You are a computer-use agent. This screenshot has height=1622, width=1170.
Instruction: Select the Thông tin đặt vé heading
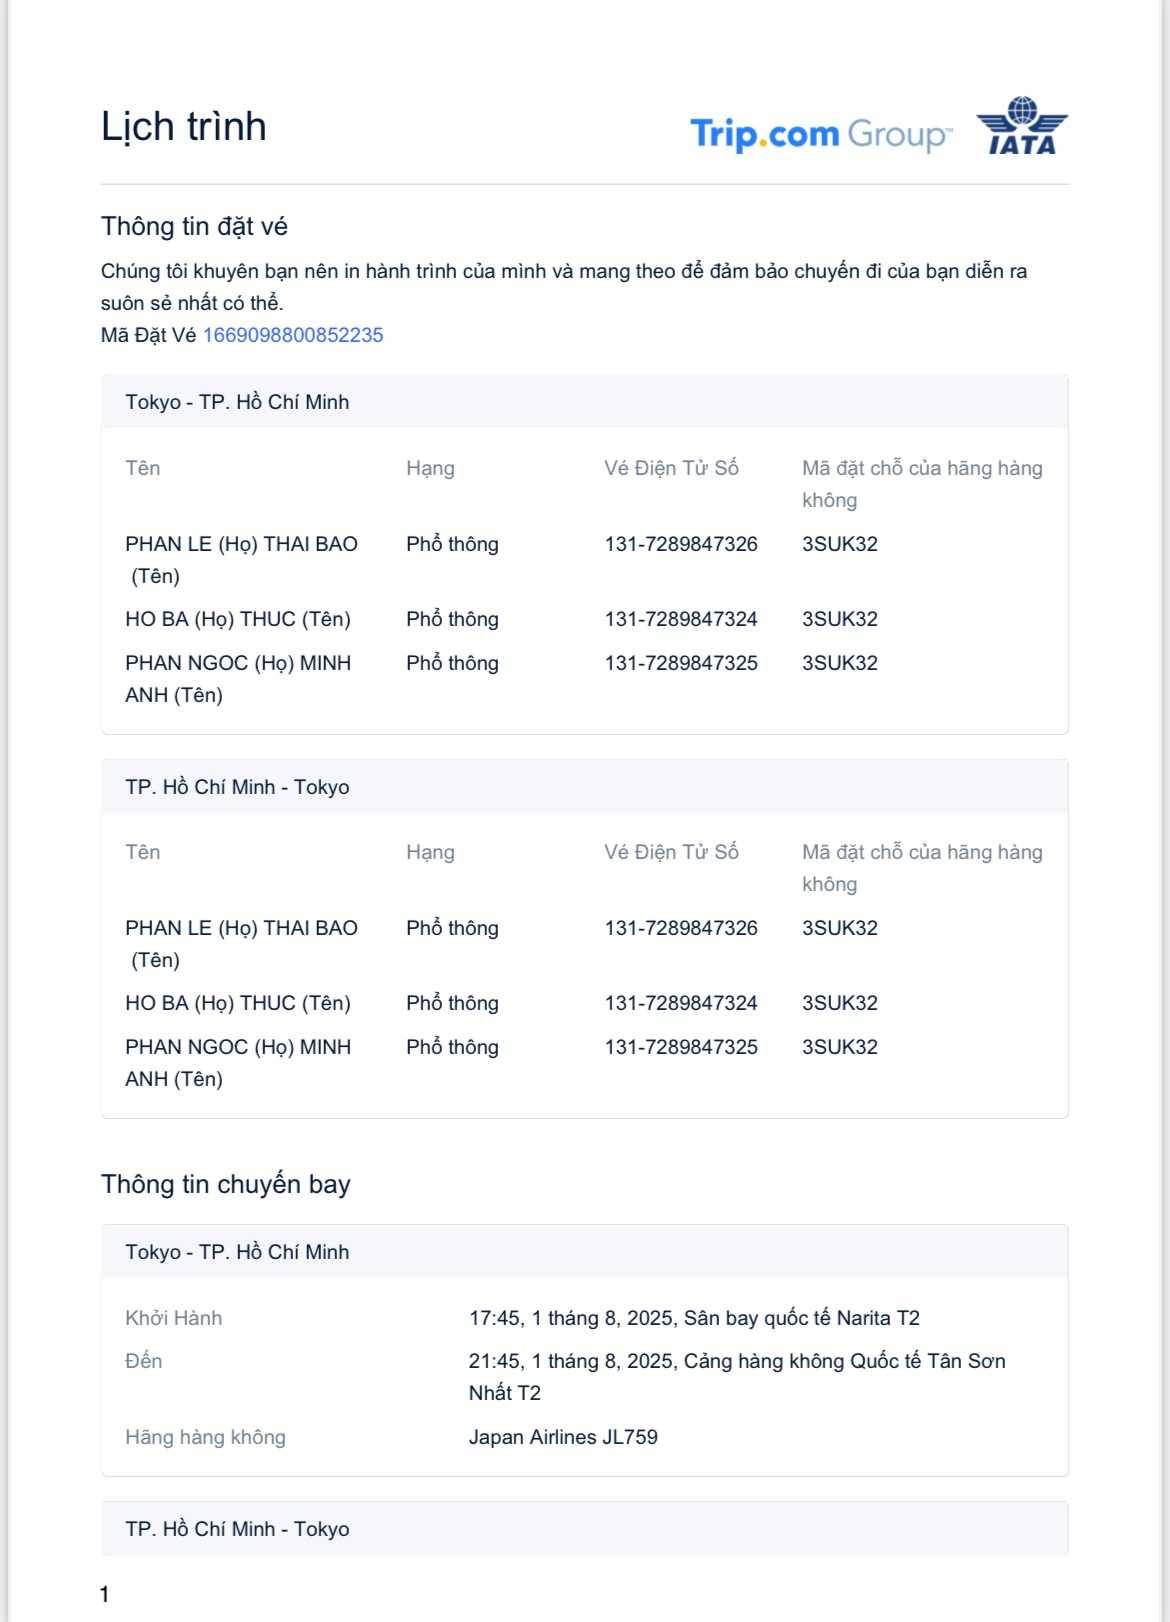pyautogui.click(x=194, y=227)
